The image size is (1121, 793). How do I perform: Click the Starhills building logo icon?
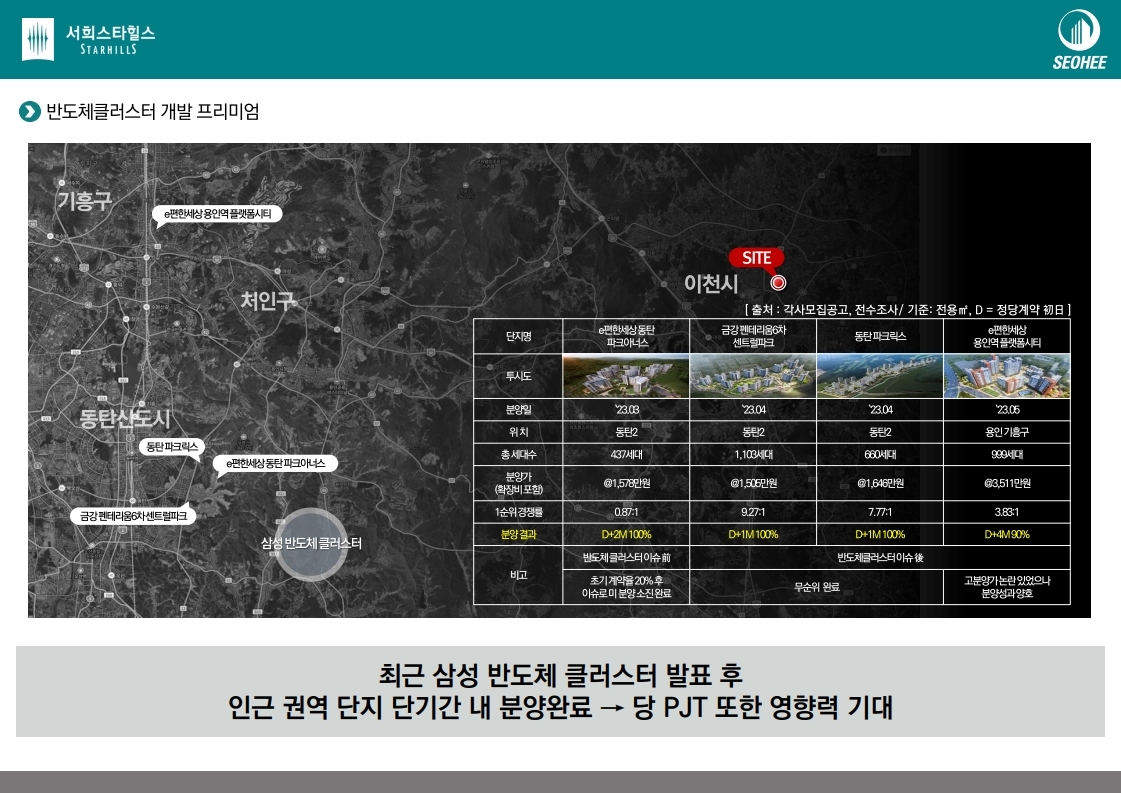point(38,39)
